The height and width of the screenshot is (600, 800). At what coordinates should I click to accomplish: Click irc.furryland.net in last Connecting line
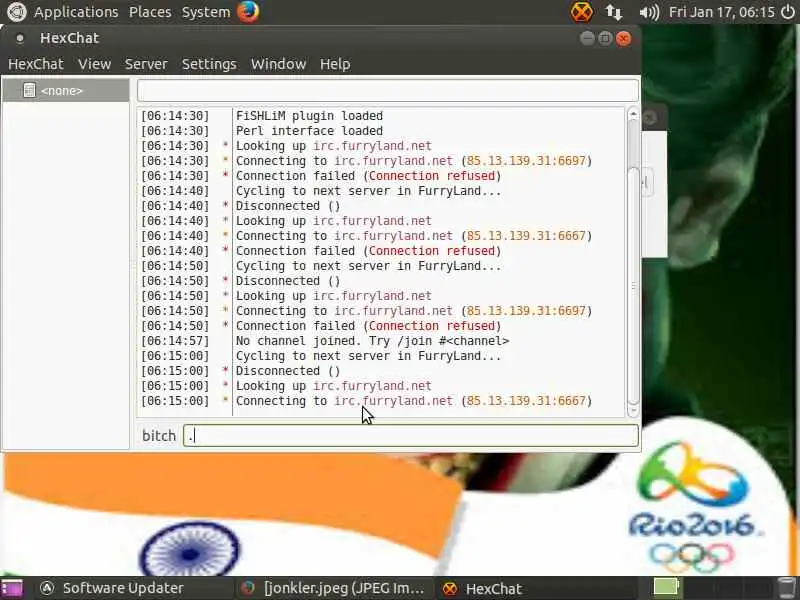(393, 401)
